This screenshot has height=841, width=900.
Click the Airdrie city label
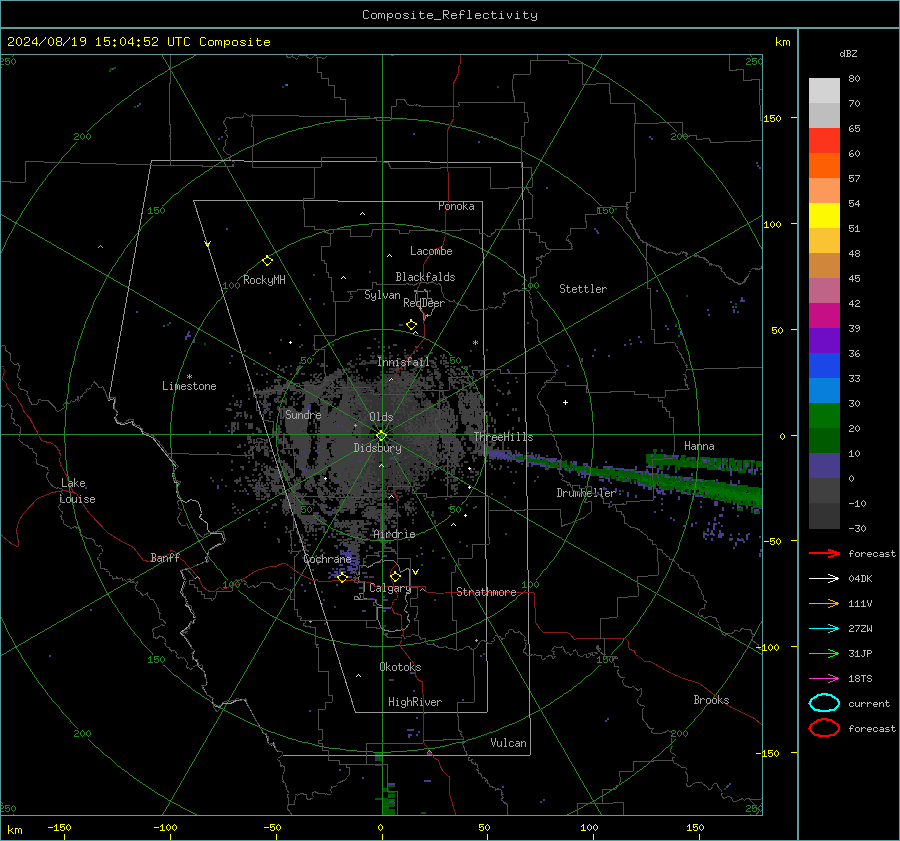click(394, 534)
